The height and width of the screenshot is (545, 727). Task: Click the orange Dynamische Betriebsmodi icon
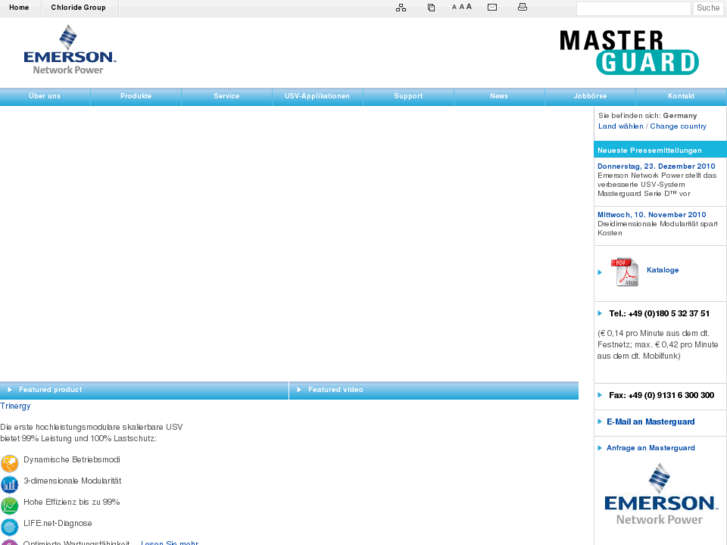point(9,463)
